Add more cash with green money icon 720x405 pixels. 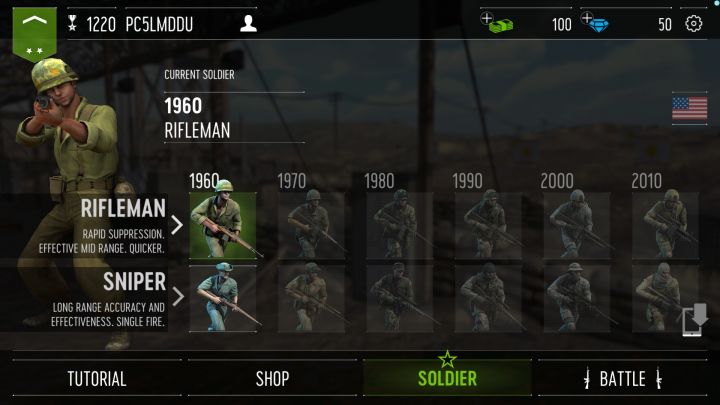pyautogui.click(x=497, y=23)
